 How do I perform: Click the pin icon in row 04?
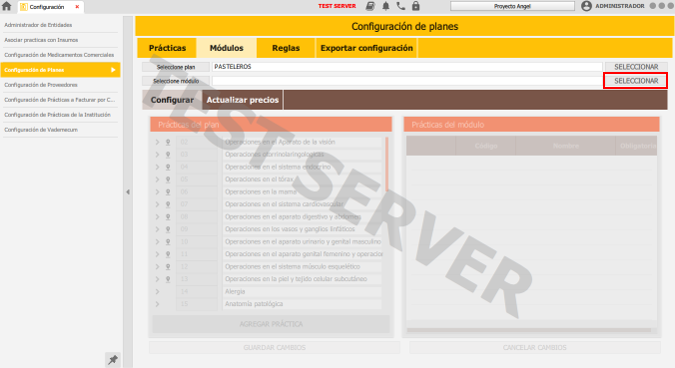click(168, 167)
